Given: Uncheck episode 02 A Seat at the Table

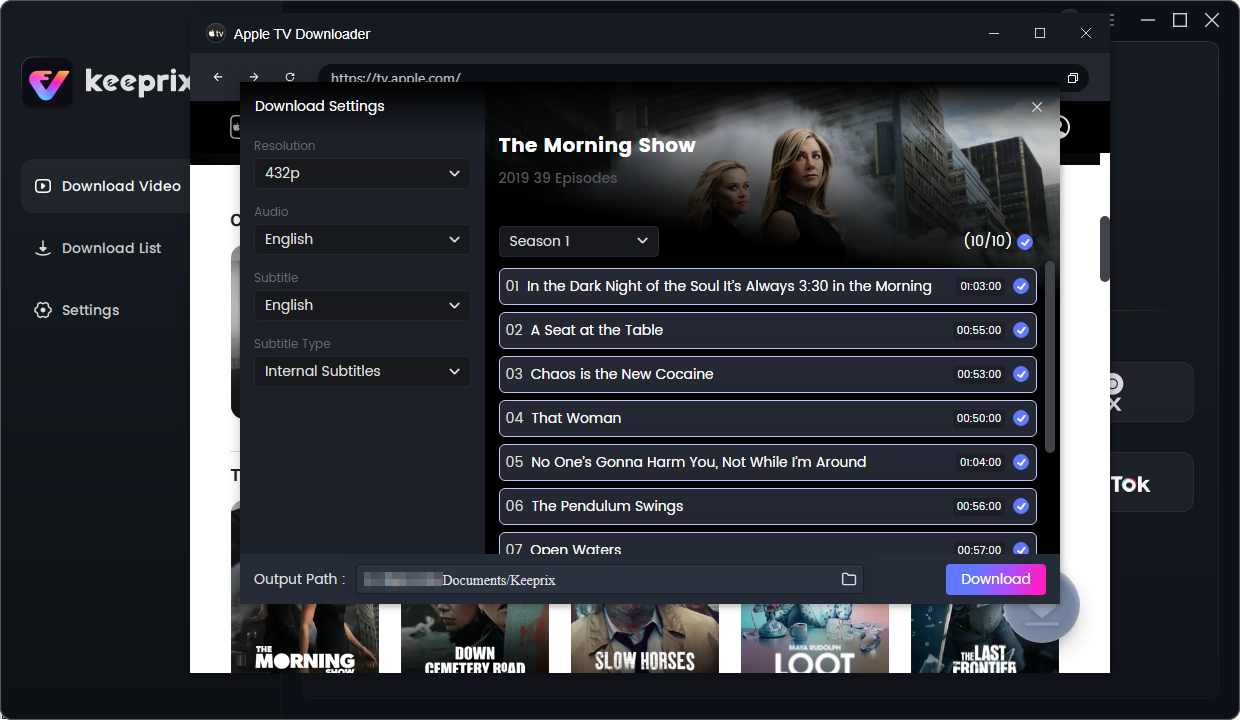Looking at the screenshot, I should pos(1021,330).
